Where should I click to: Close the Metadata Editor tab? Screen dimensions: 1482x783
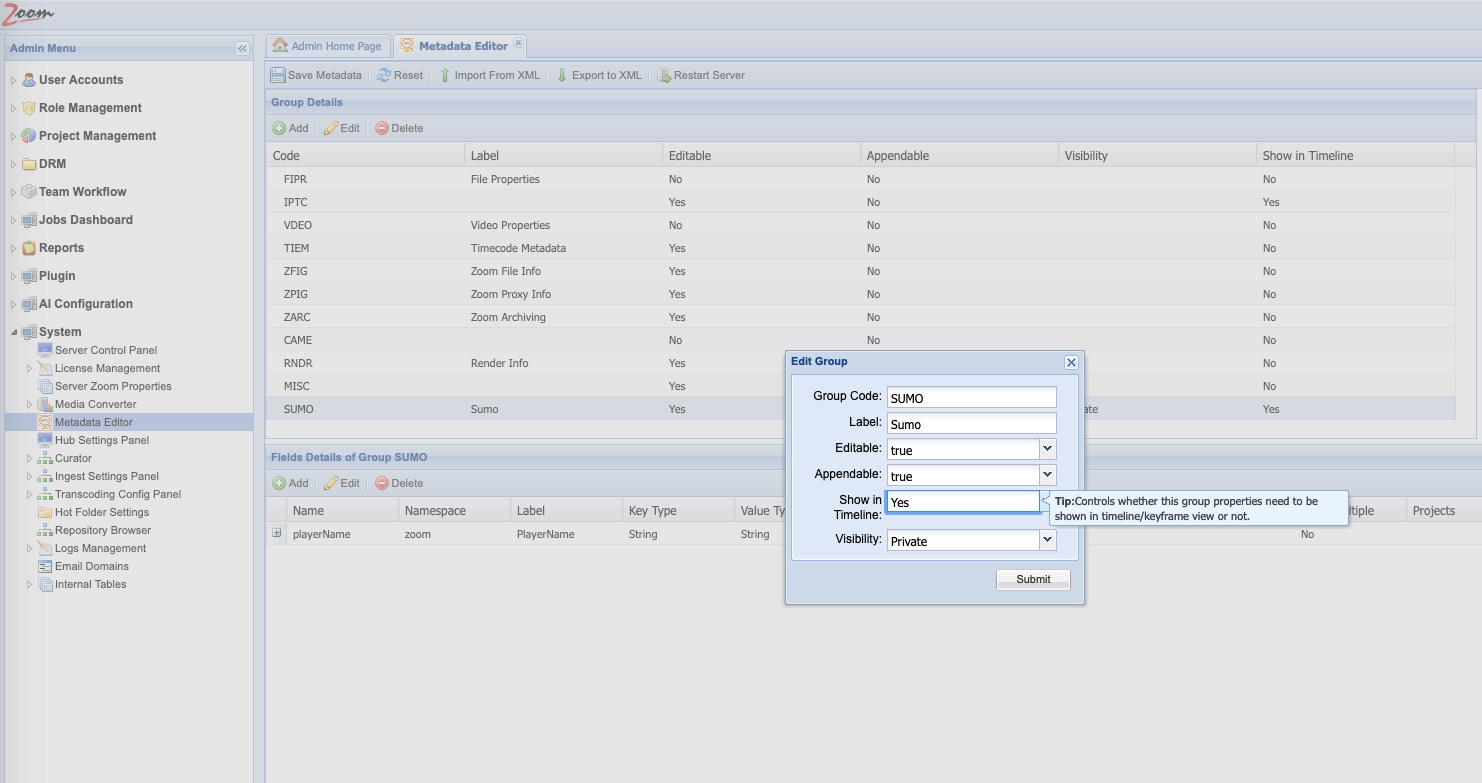point(518,43)
